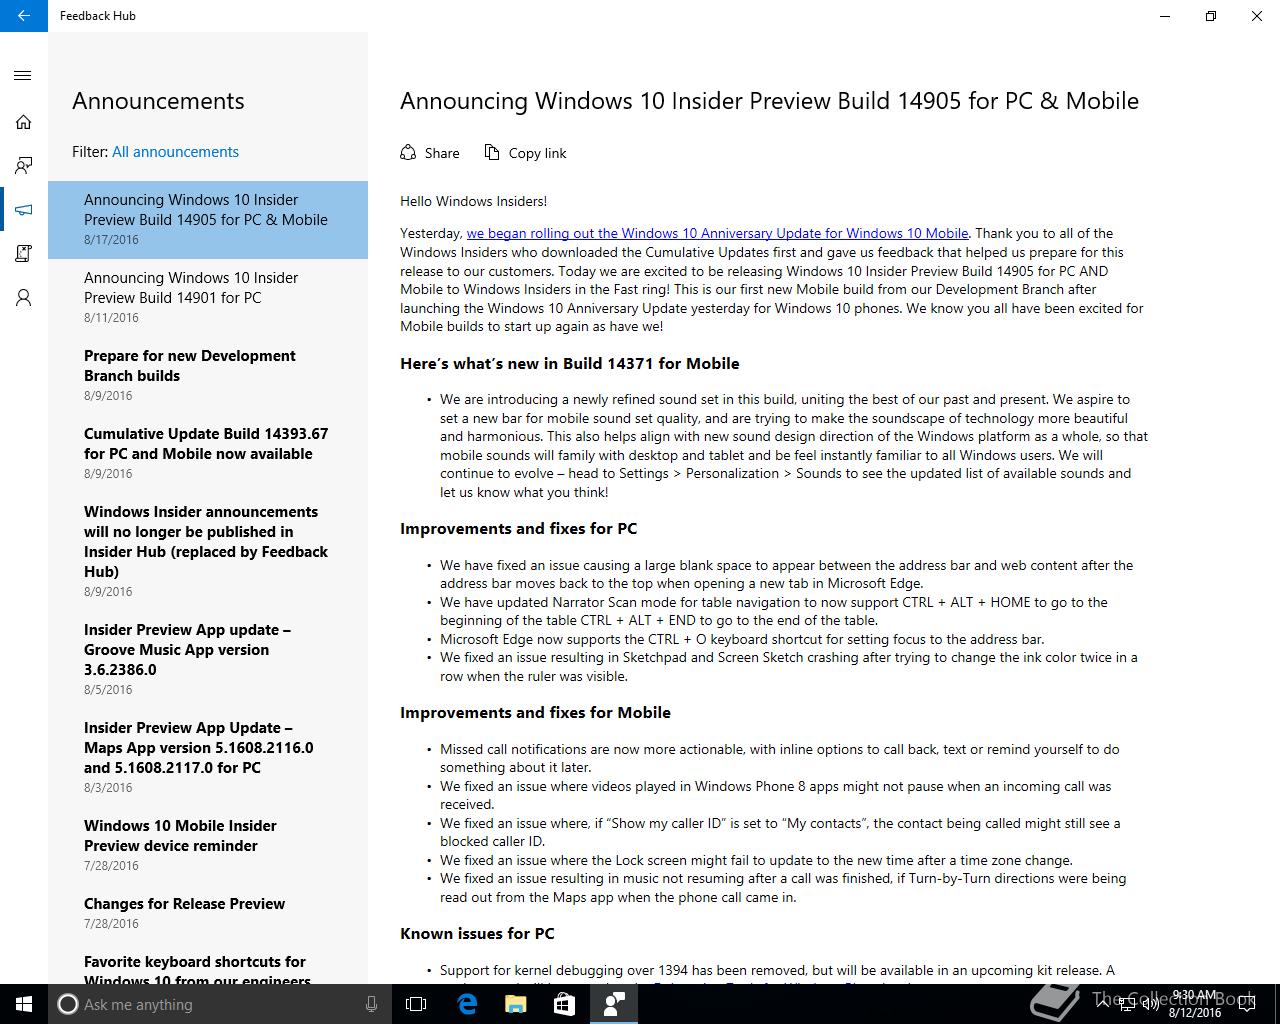This screenshot has height=1024, width=1280.
Task: Launch Microsoft Edge from taskbar
Action: 466,1004
